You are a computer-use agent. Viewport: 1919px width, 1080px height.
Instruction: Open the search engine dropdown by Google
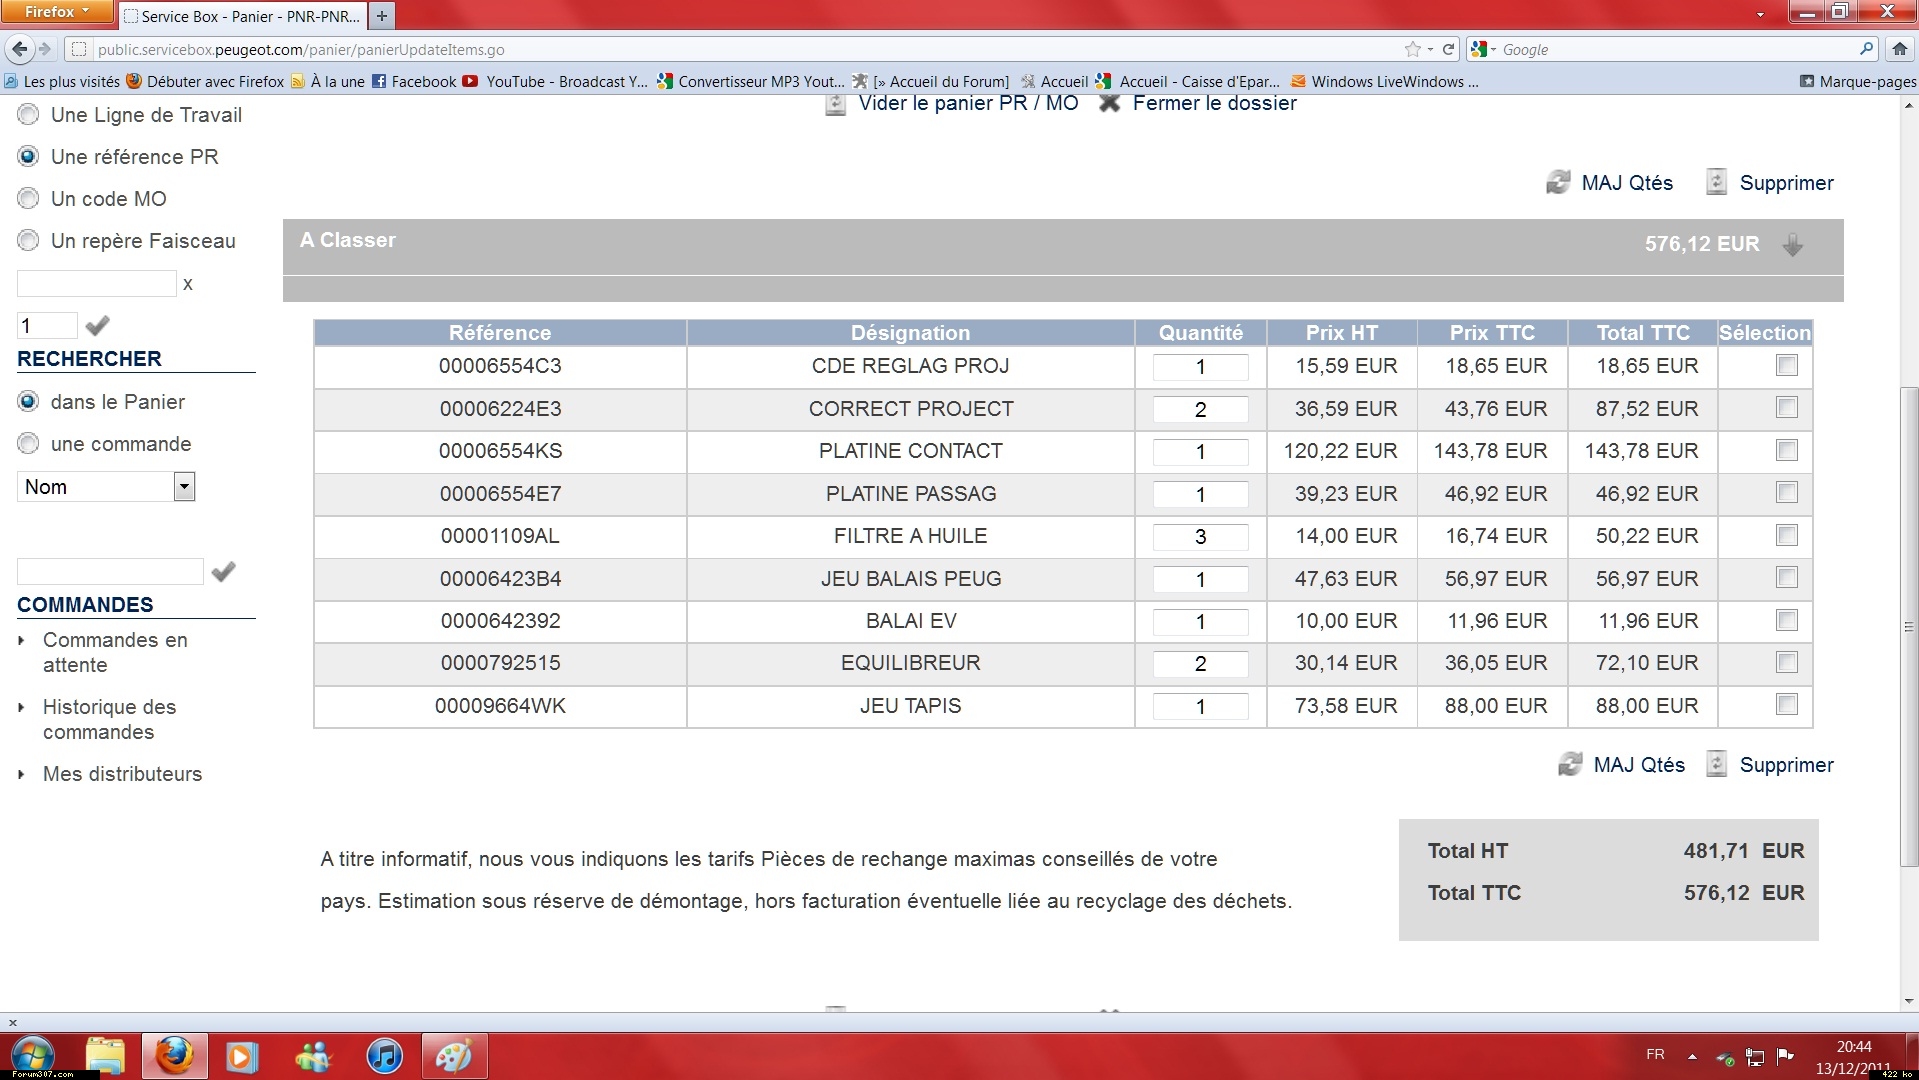1485,49
